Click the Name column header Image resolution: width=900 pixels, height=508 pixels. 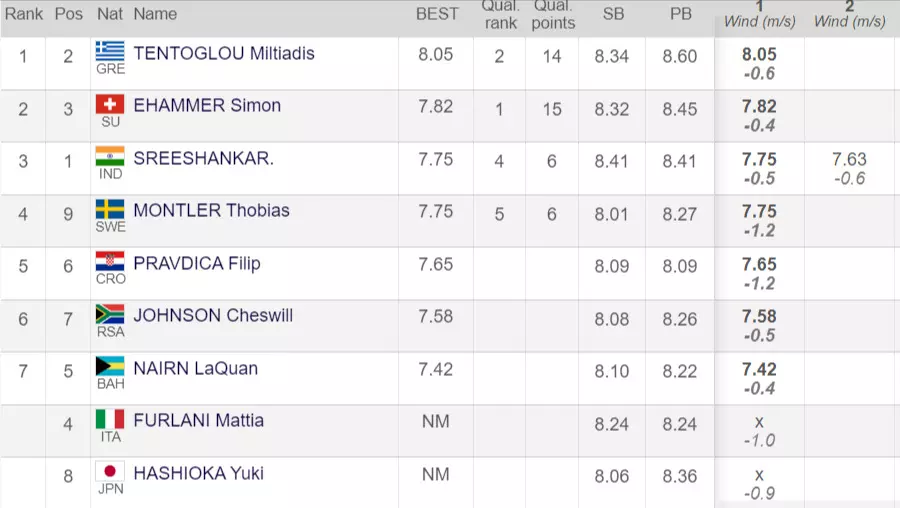pyautogui.click(x=155, y=14)
